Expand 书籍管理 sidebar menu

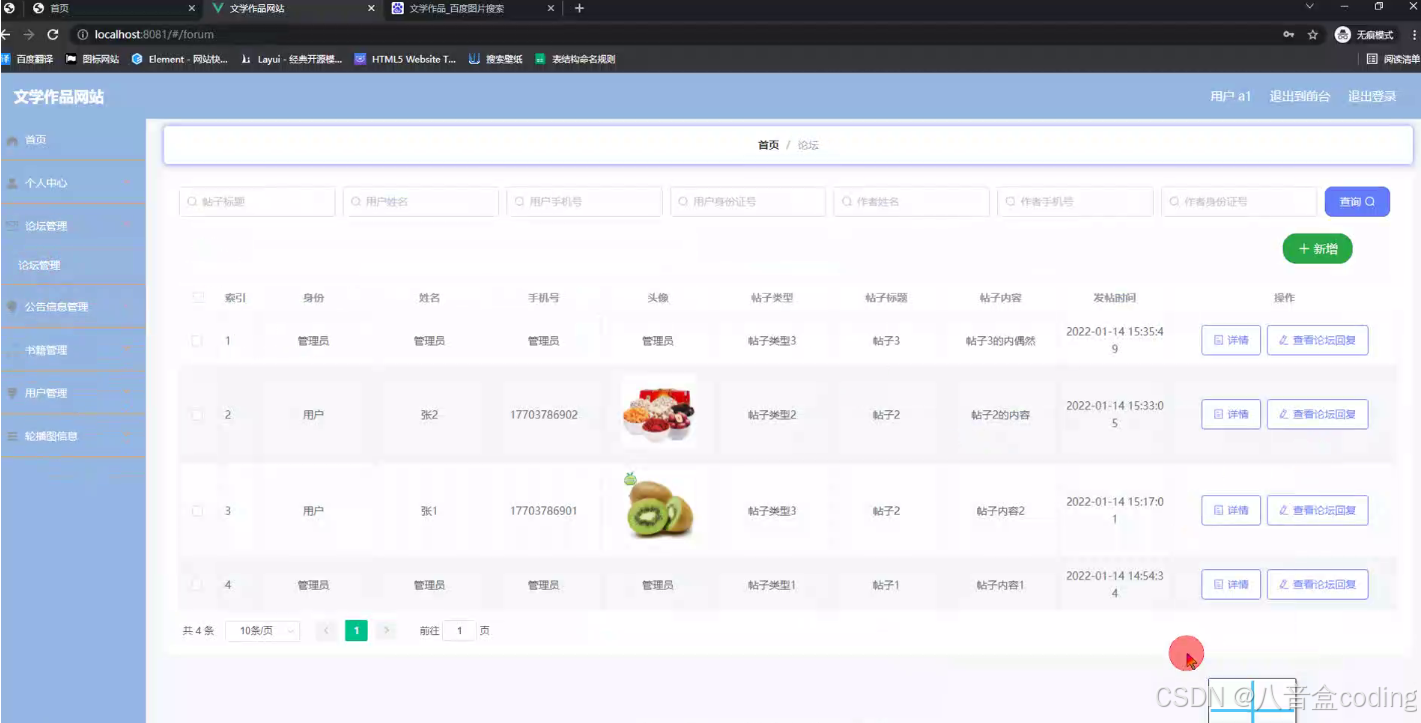tap(72, 350)
